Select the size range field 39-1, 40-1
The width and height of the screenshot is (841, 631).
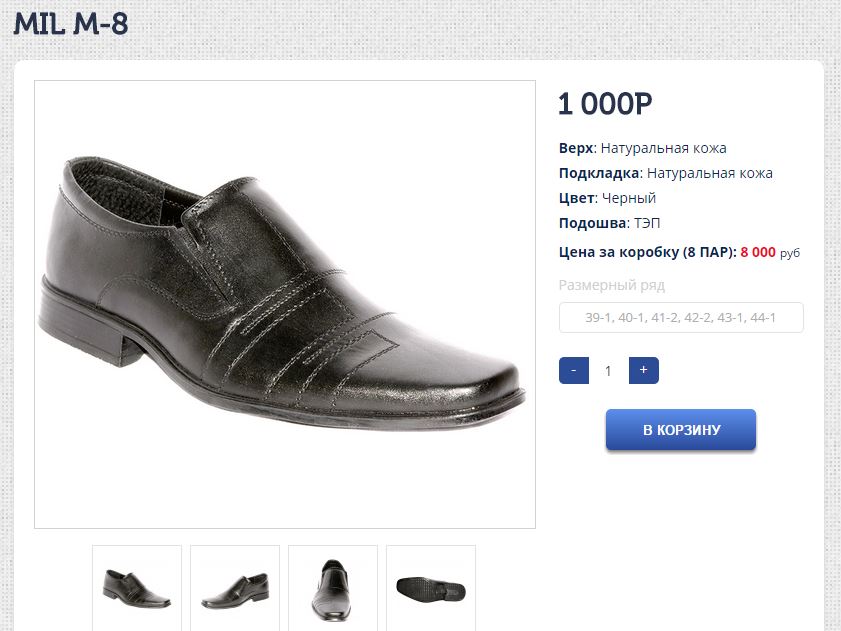[681, 318]
